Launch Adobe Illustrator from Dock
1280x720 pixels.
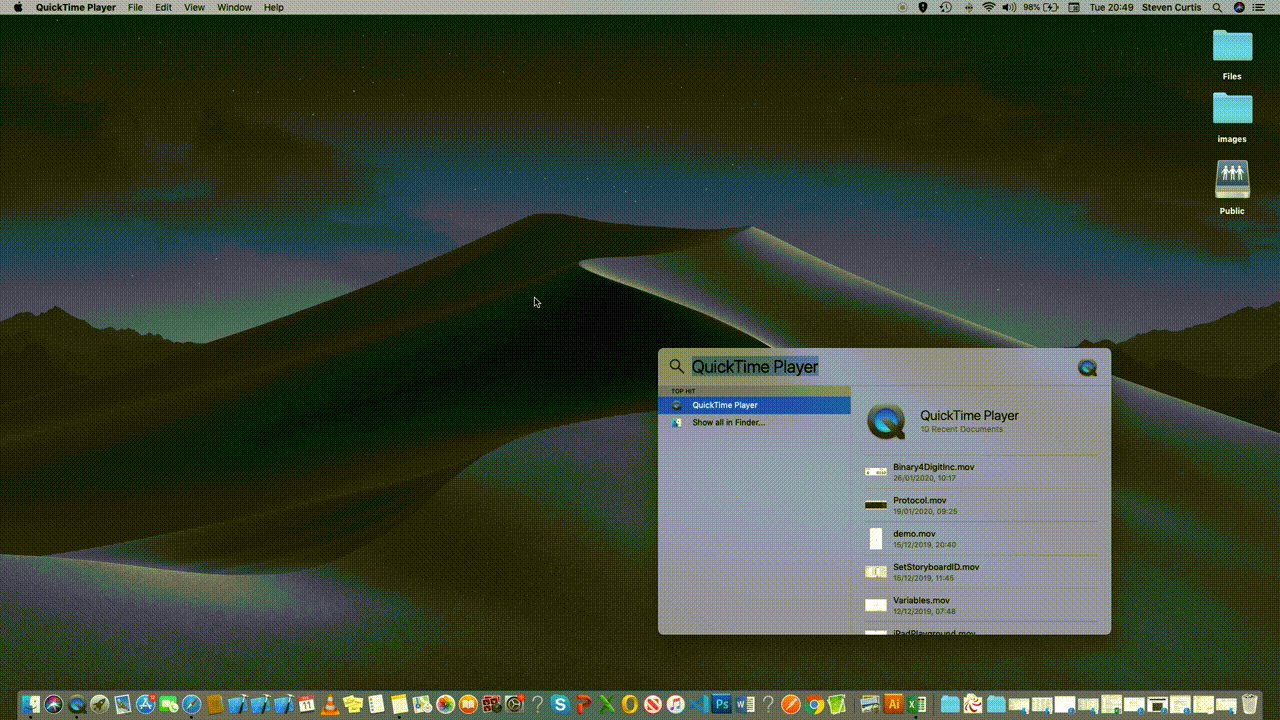point(895,704)
